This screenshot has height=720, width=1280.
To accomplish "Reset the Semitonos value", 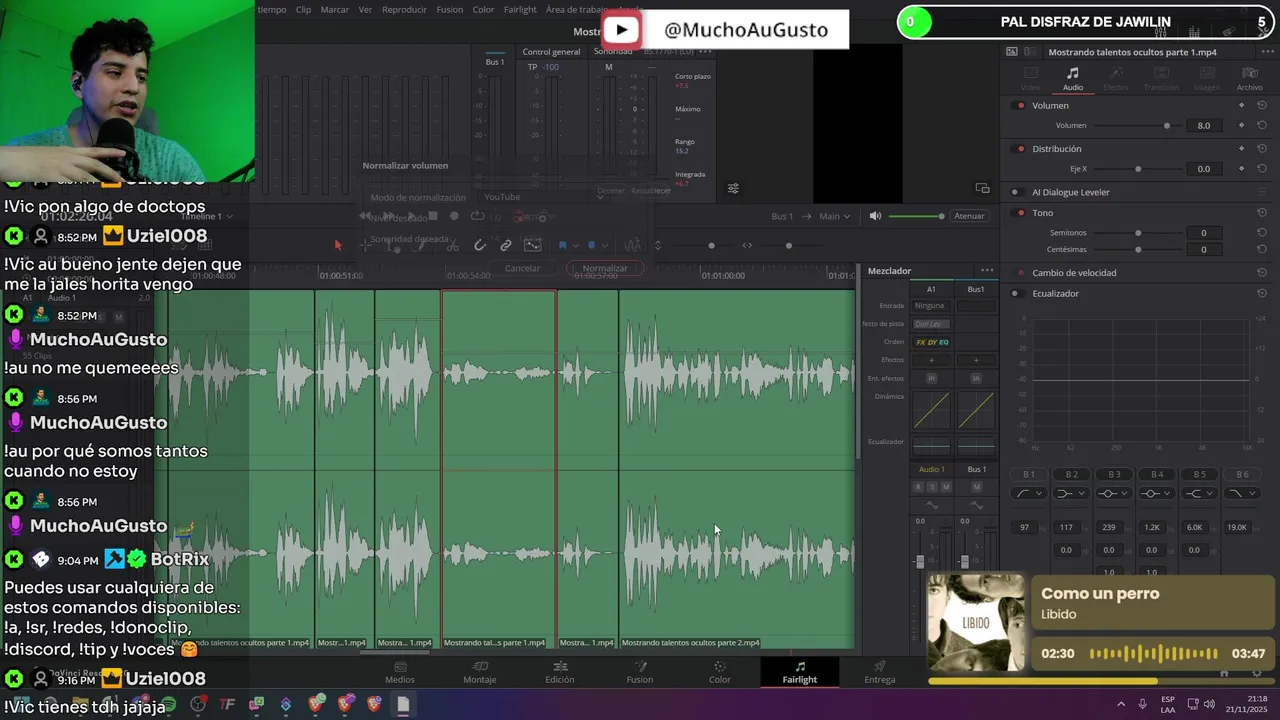I will click(1262, 233).
